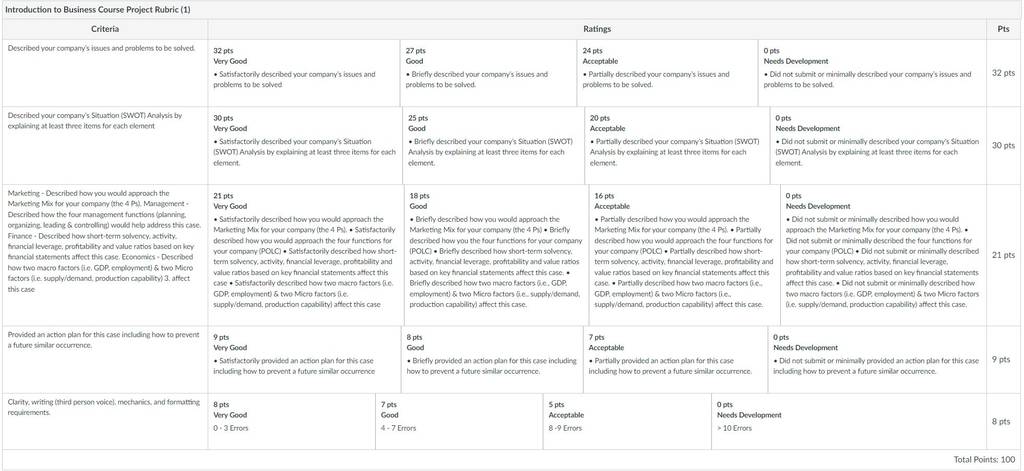Choose the 27 pts Good rating for company issues
This screenshot has width=1024, height=471.
coord(488,73)
